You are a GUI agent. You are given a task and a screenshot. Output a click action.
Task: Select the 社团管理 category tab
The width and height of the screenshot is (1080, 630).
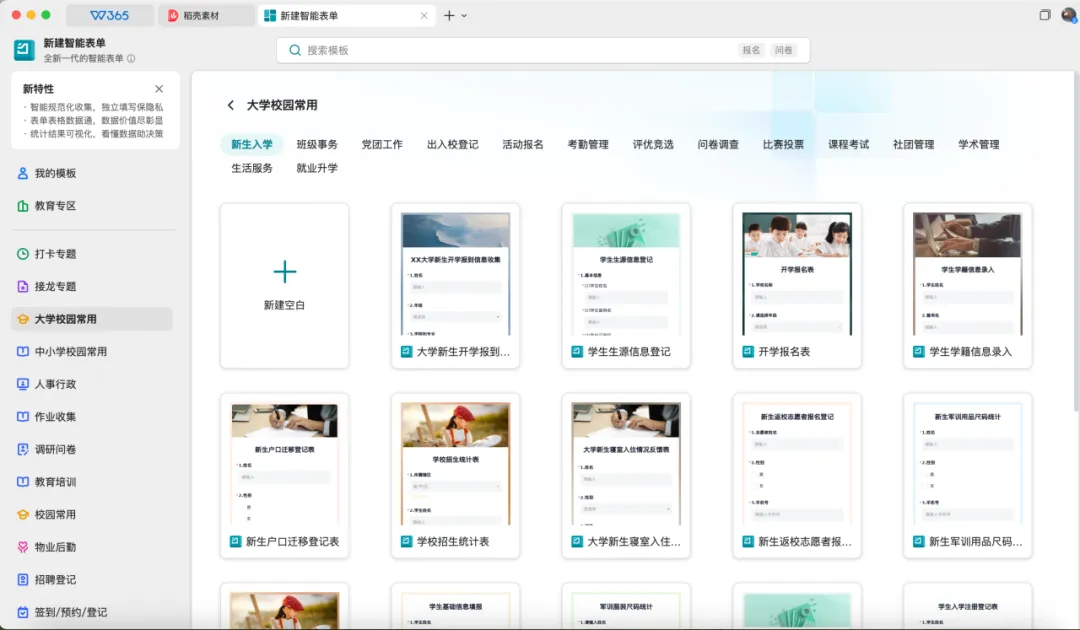click(x=913, y=145)
